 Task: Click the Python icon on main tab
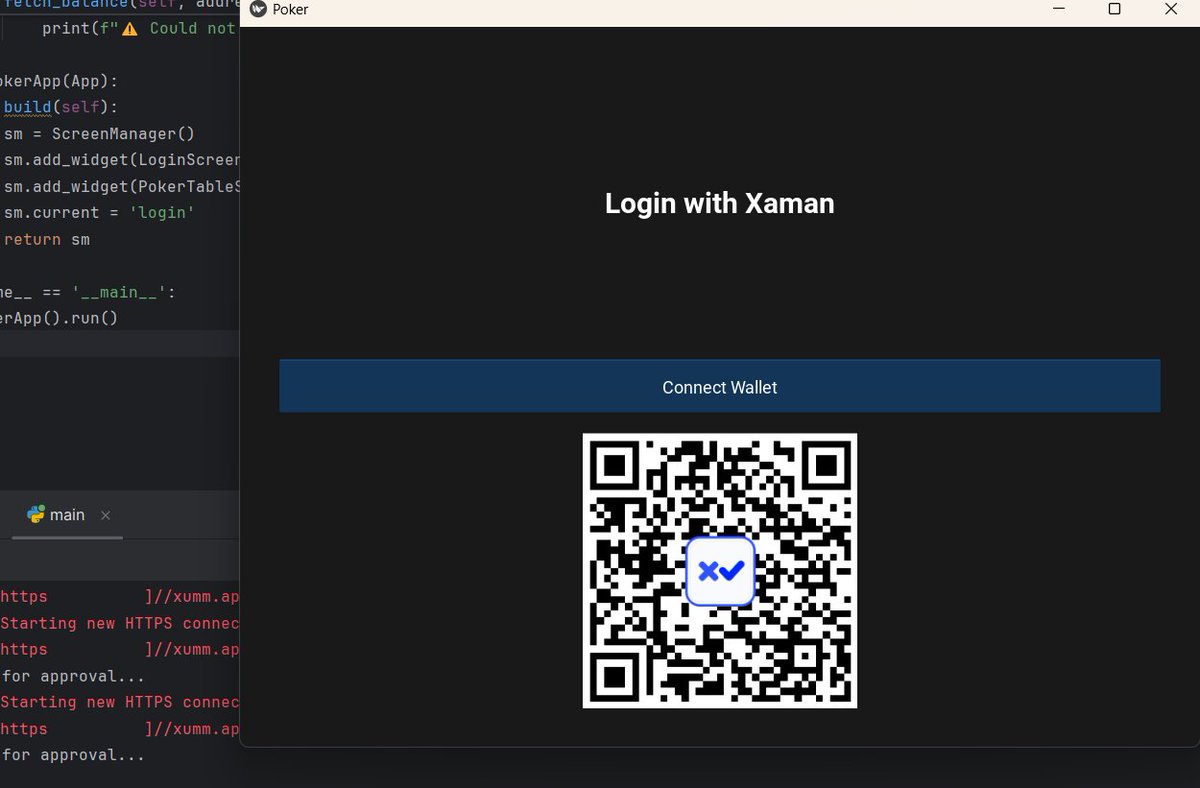pos(36,515)
